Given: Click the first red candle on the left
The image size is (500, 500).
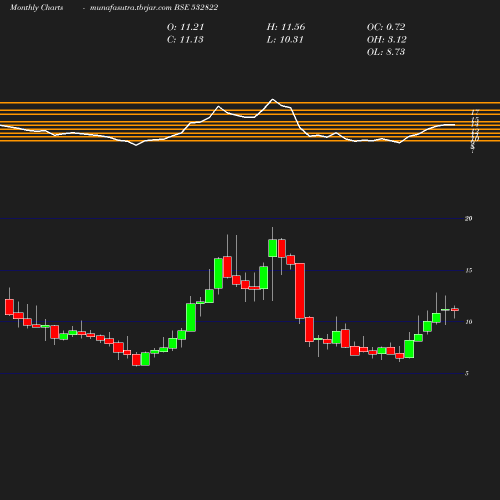Looking at the screenshot, I should coord(9,307).
